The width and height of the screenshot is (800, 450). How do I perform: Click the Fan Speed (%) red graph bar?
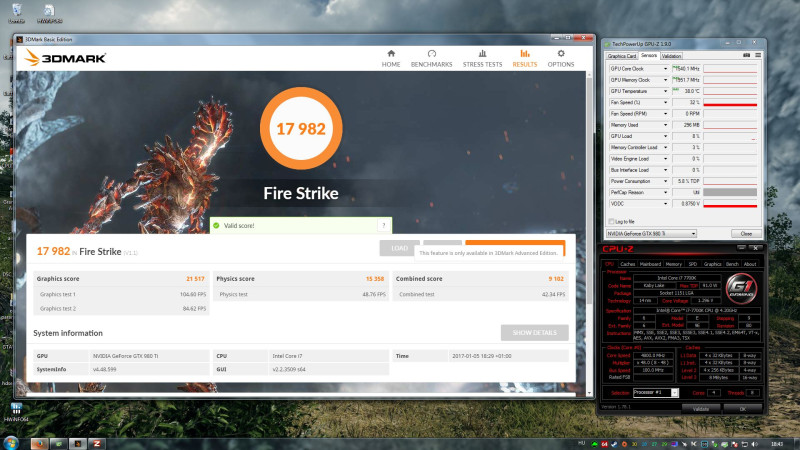730,105
